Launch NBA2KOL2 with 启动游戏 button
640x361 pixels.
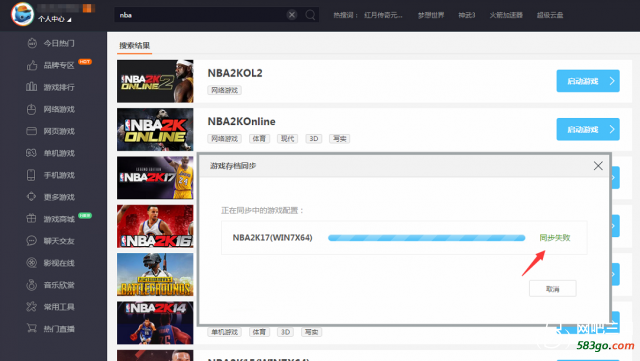(x=588, y=81)
